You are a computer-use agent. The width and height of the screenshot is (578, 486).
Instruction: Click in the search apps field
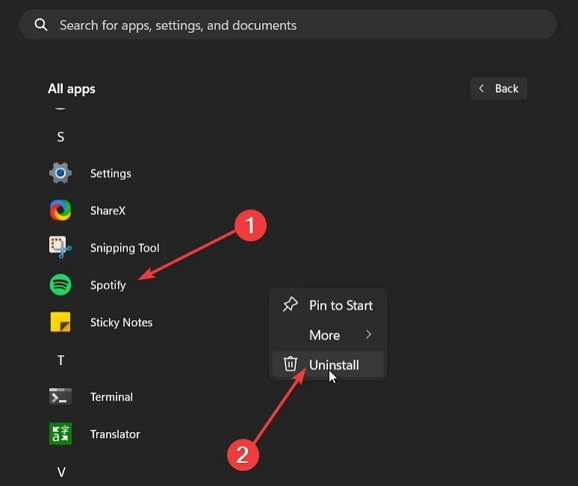pos(288,25)
